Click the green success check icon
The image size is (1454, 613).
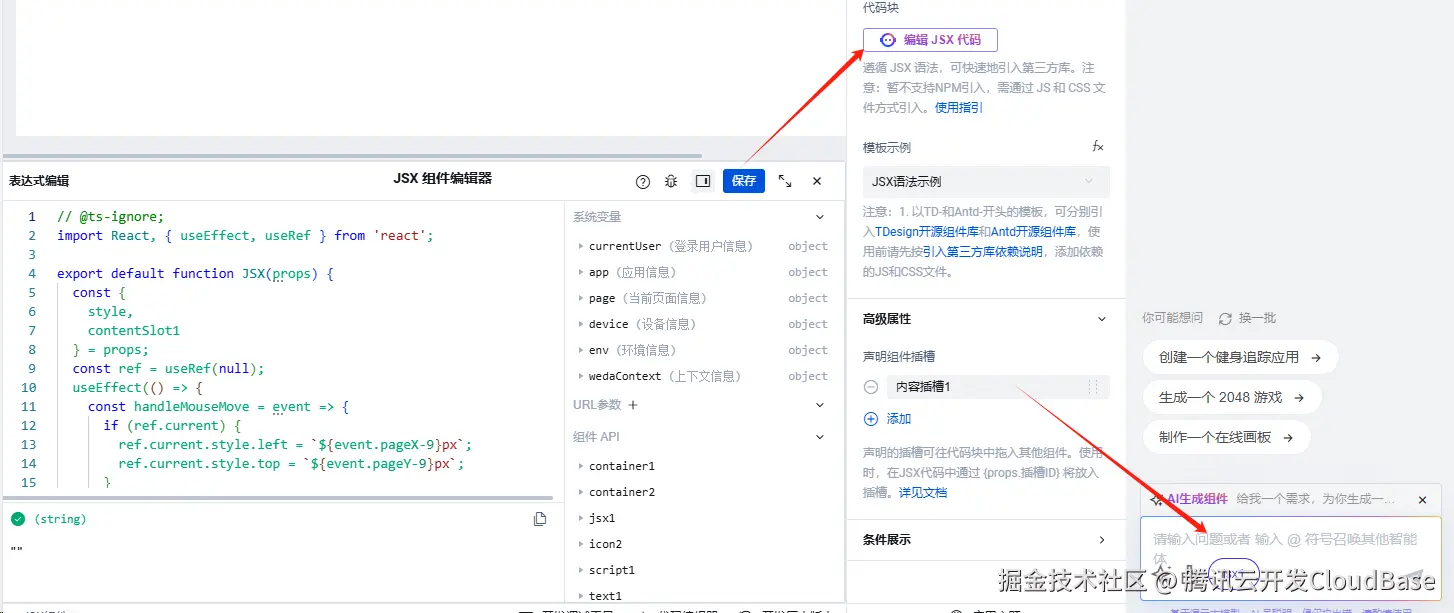point(18,519)
